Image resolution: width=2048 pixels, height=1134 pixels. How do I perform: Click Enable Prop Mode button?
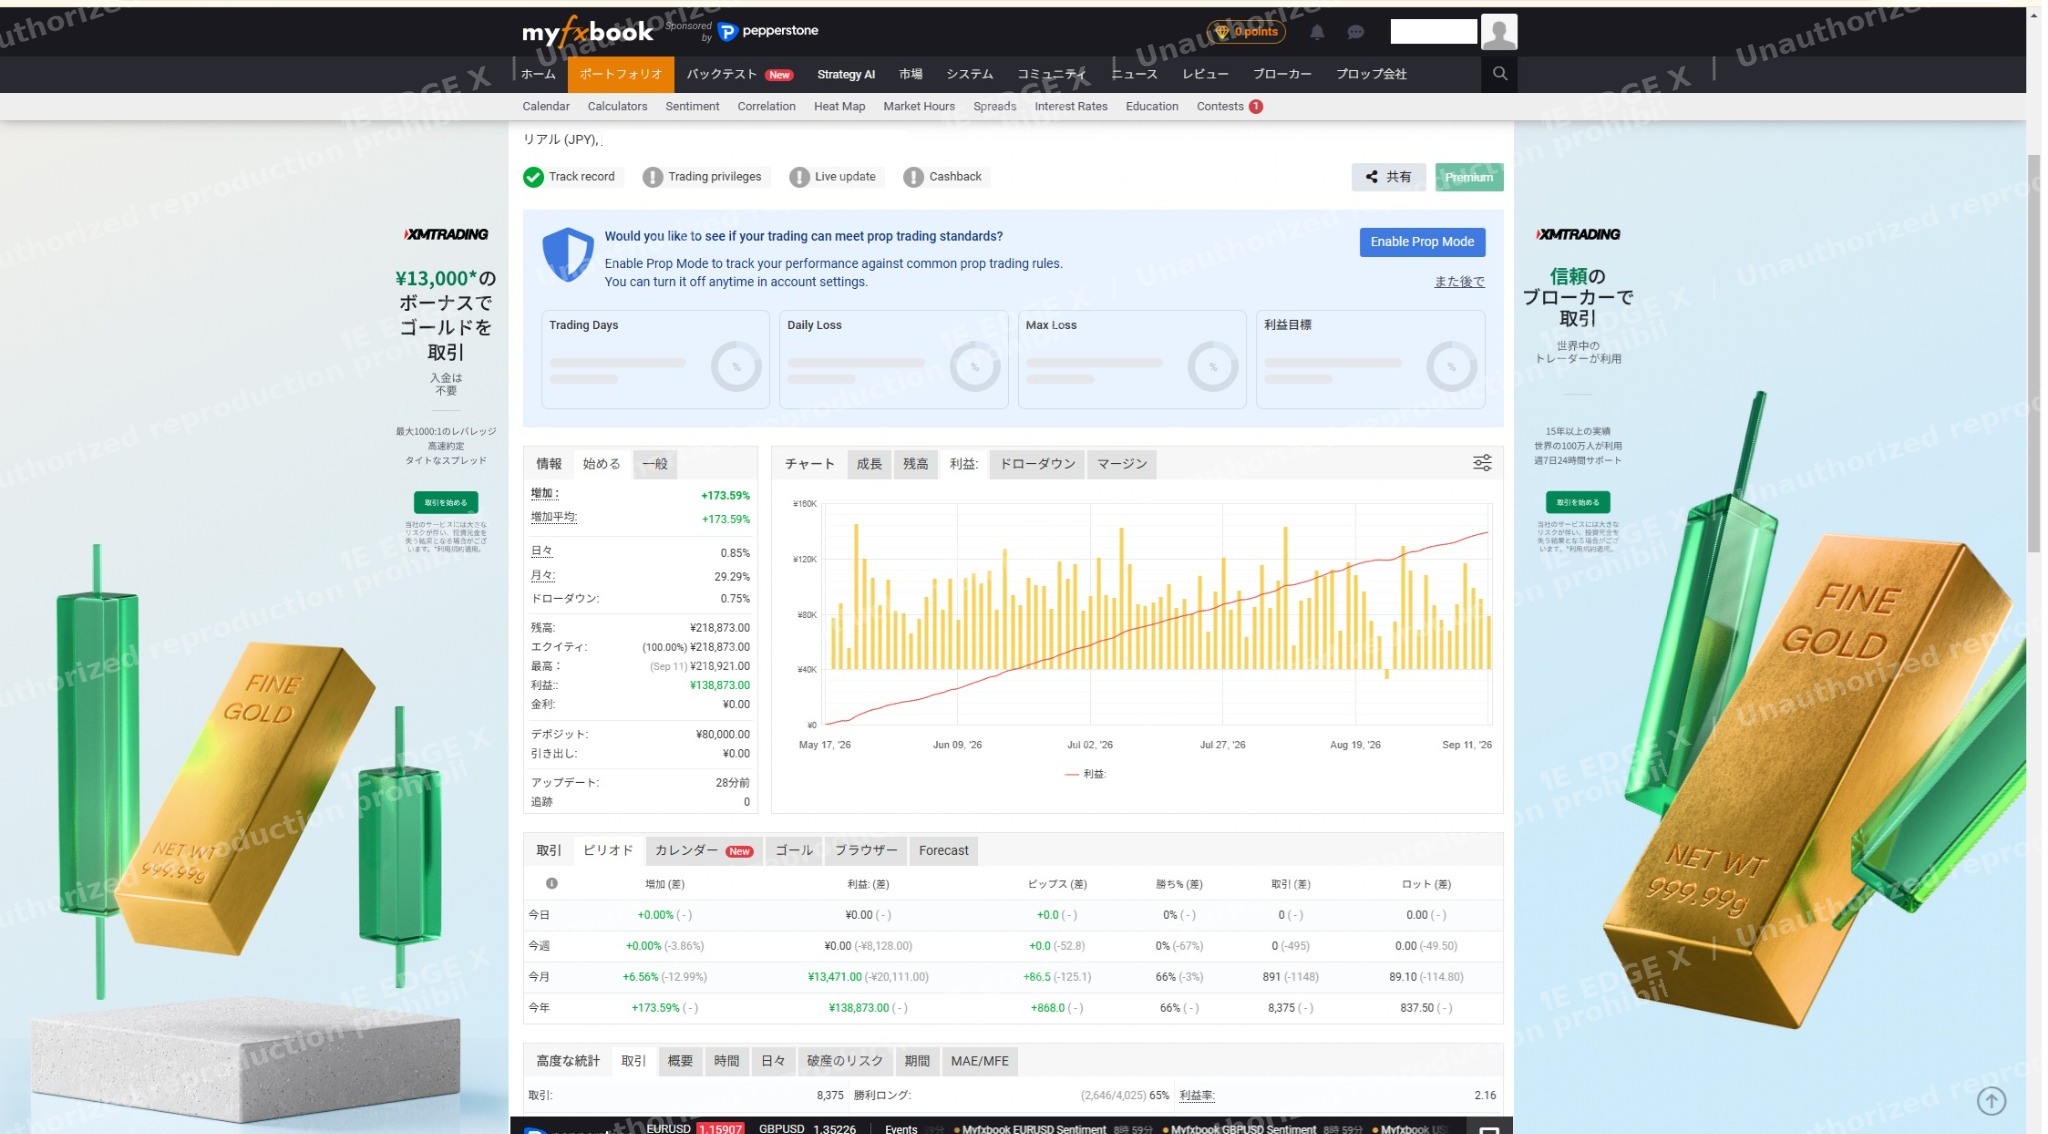1421,242
